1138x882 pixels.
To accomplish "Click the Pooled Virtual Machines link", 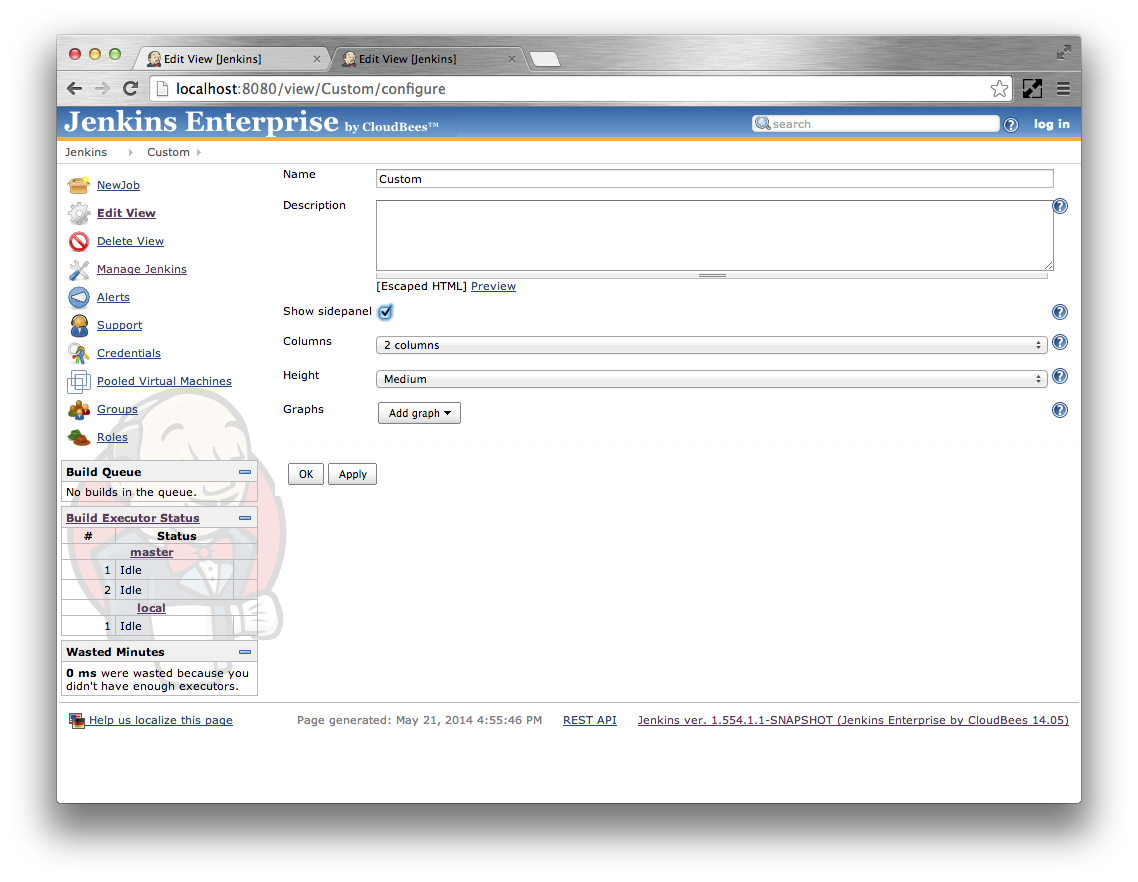I will 164,381.
